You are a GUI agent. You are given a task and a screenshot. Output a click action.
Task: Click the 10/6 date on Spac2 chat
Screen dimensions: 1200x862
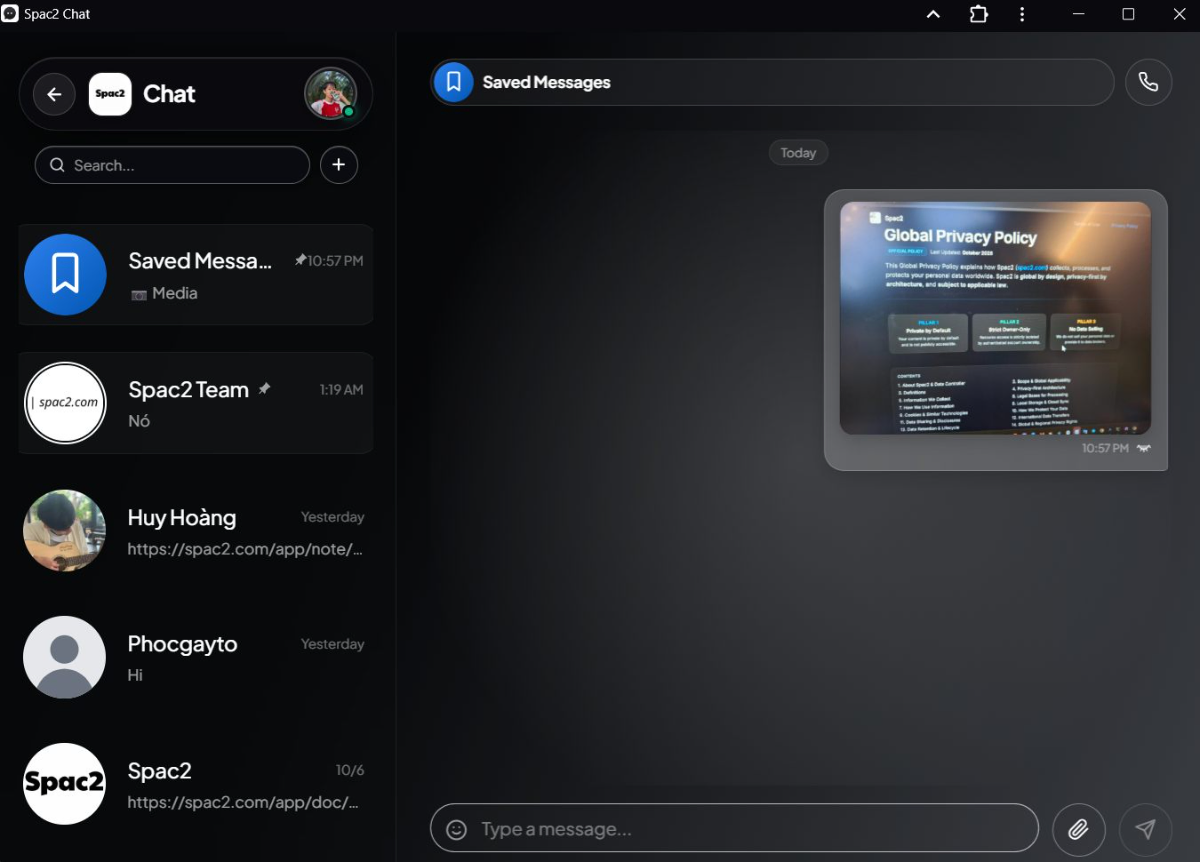[350, 771]
